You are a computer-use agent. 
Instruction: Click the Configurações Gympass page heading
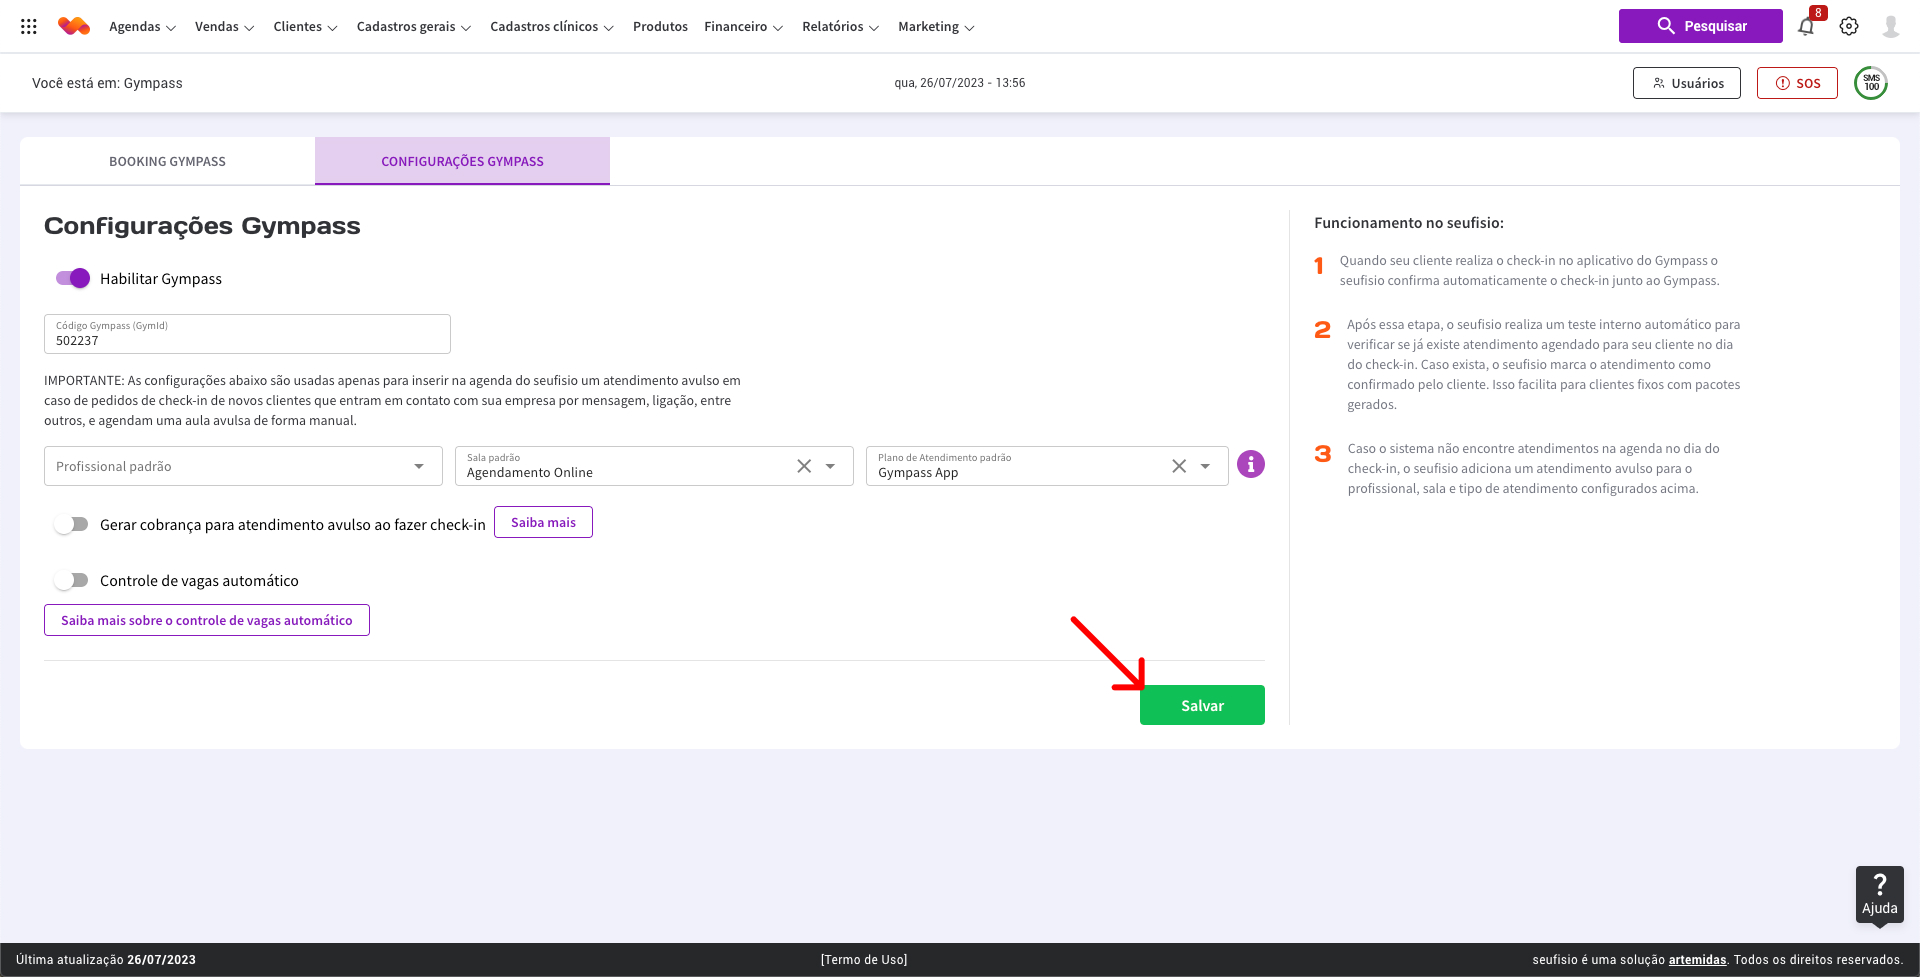(x=202, y=226)
